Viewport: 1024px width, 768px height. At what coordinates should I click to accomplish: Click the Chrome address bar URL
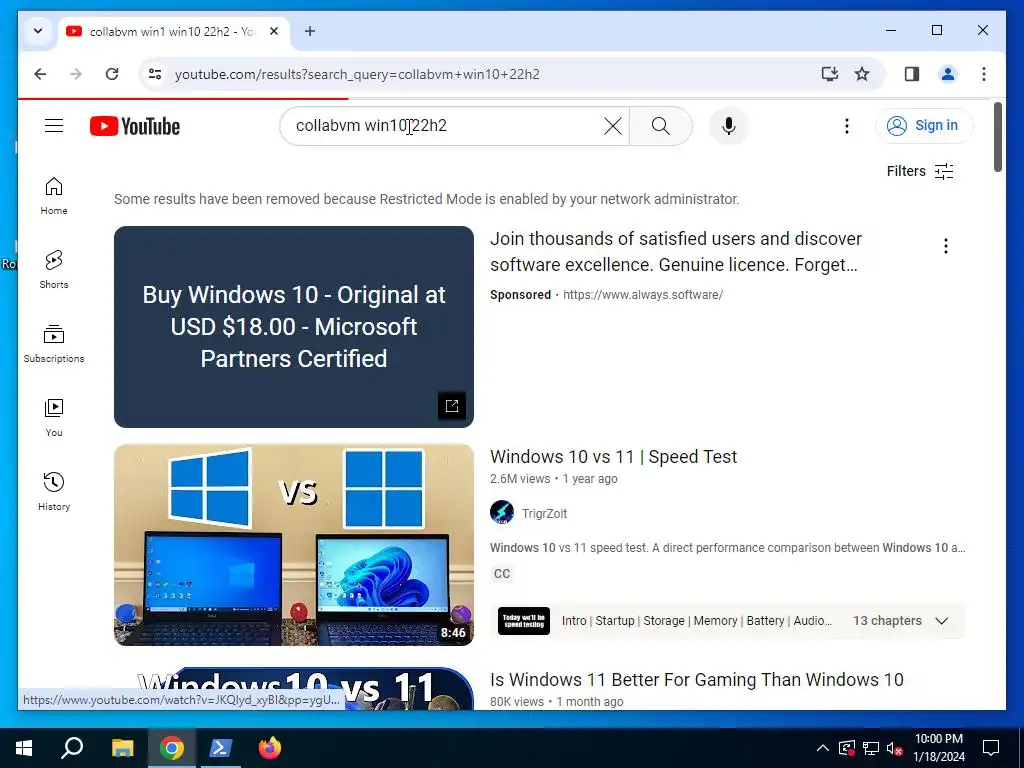[357, 74]
